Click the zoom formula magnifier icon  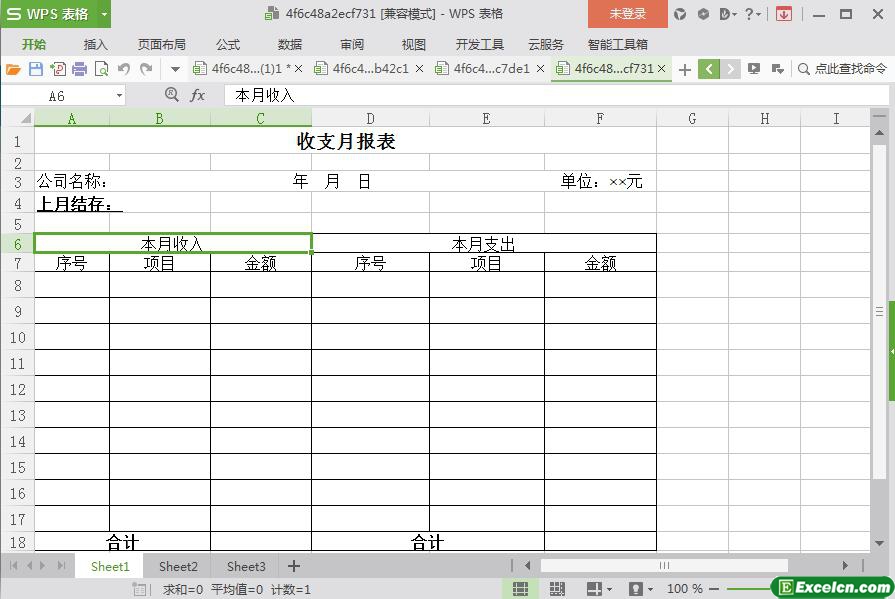click(x=171, y=95)
